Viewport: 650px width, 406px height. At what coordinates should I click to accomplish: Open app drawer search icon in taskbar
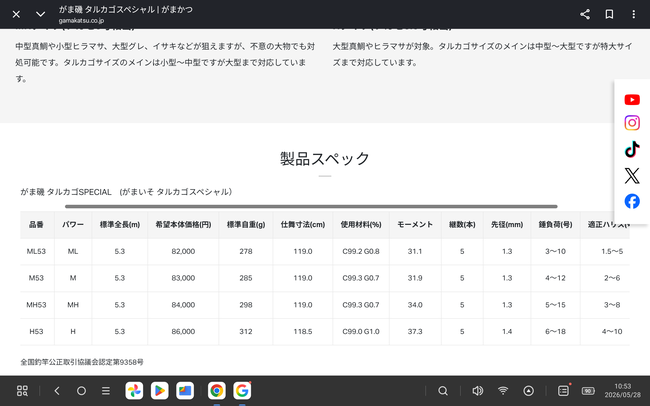tap(22, 391)
